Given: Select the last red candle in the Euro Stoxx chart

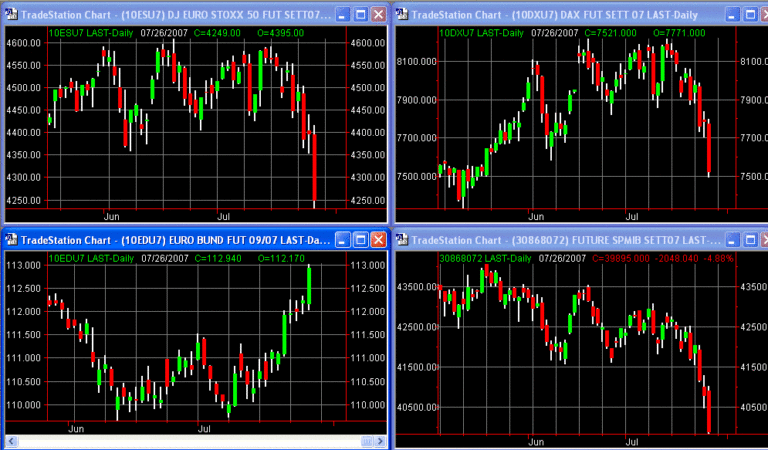Looking at the screenshot, I should tap(314, 168).
